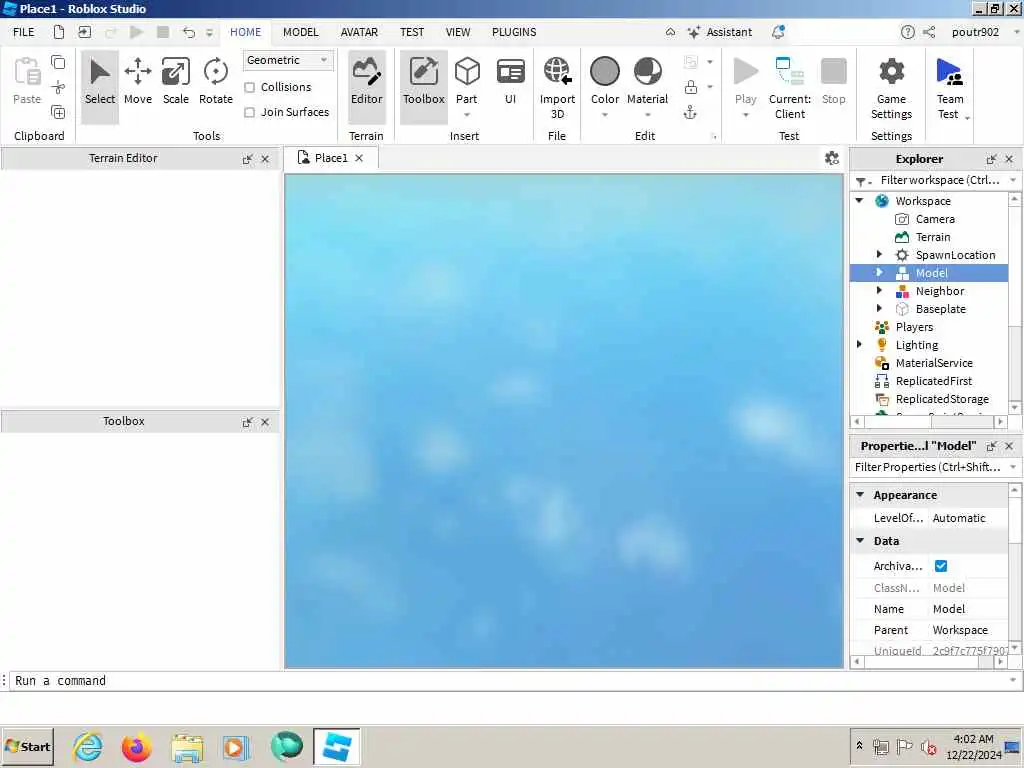Choose the Scale tool
The width and height of the screenshot is (1024, 768).
coord(176,82)
